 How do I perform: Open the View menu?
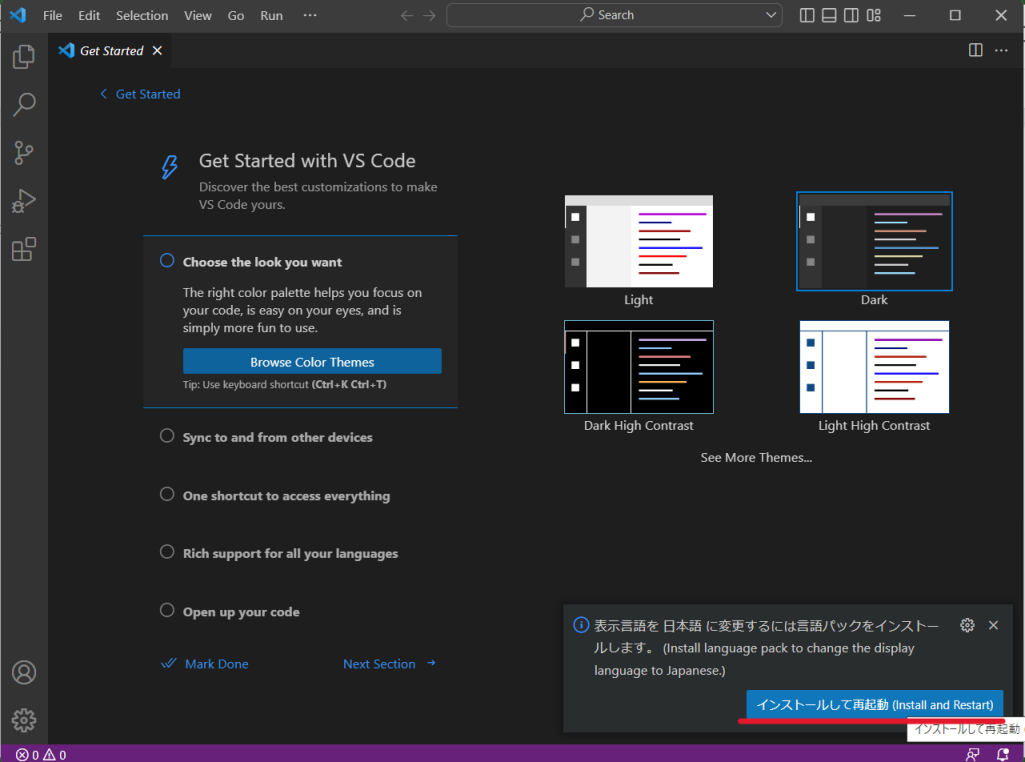[197, 15]
